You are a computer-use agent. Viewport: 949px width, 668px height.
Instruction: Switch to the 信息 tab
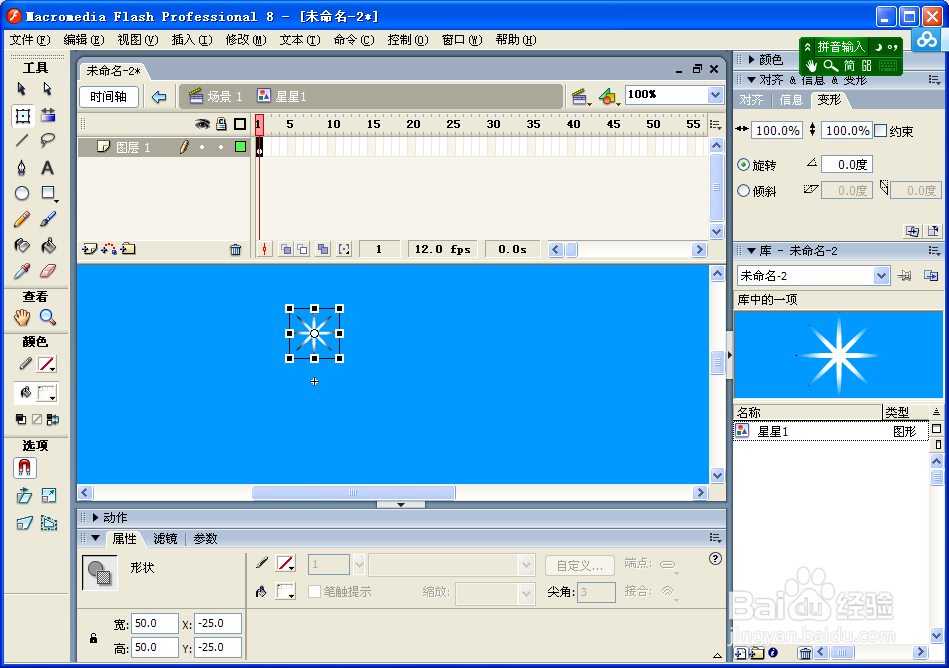click(791, 100)
